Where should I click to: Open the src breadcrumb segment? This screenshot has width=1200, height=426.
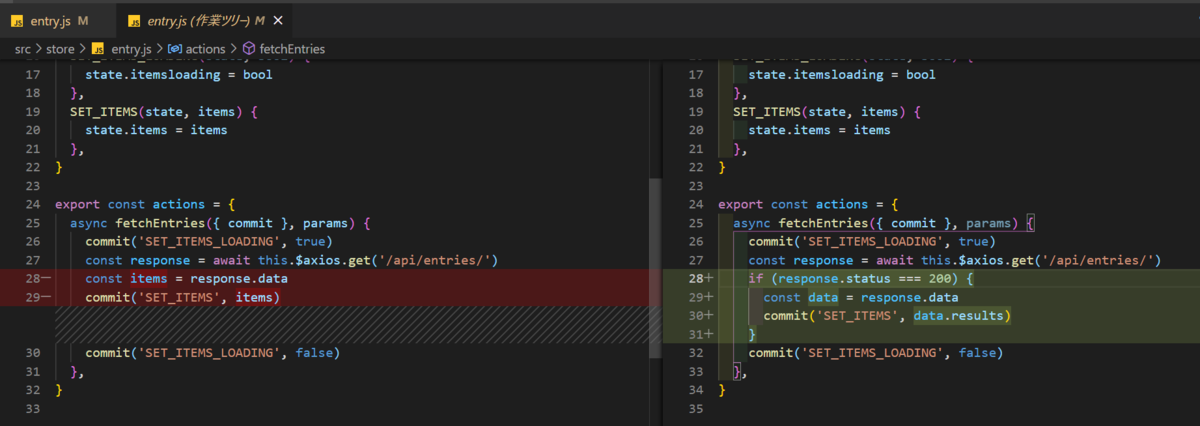click(x=23, y=48)
